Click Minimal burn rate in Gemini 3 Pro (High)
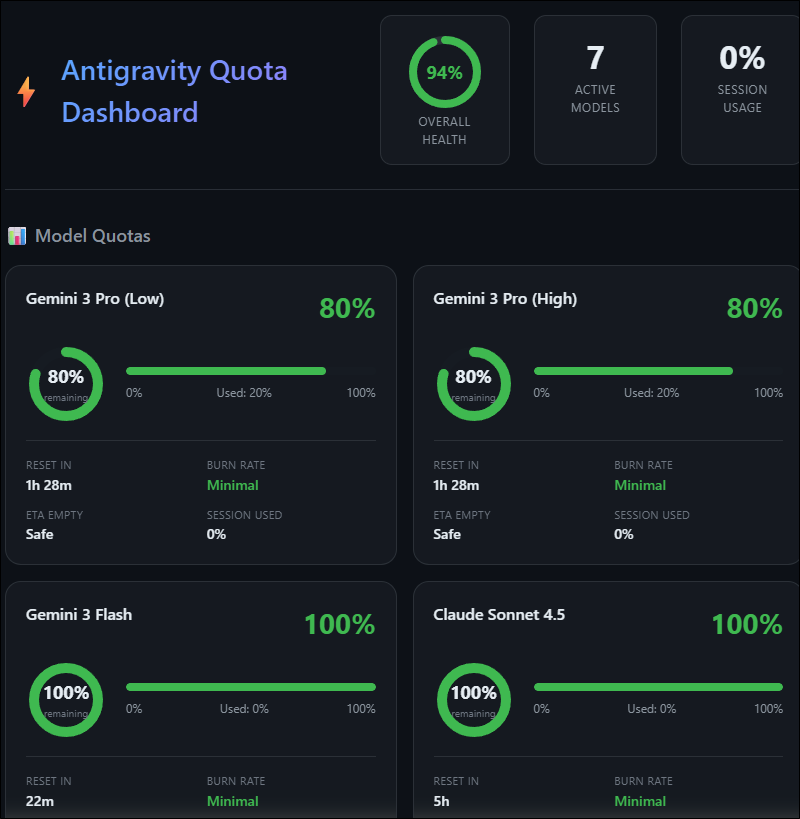Screen dimensions: 800x819 click(640, 485)
